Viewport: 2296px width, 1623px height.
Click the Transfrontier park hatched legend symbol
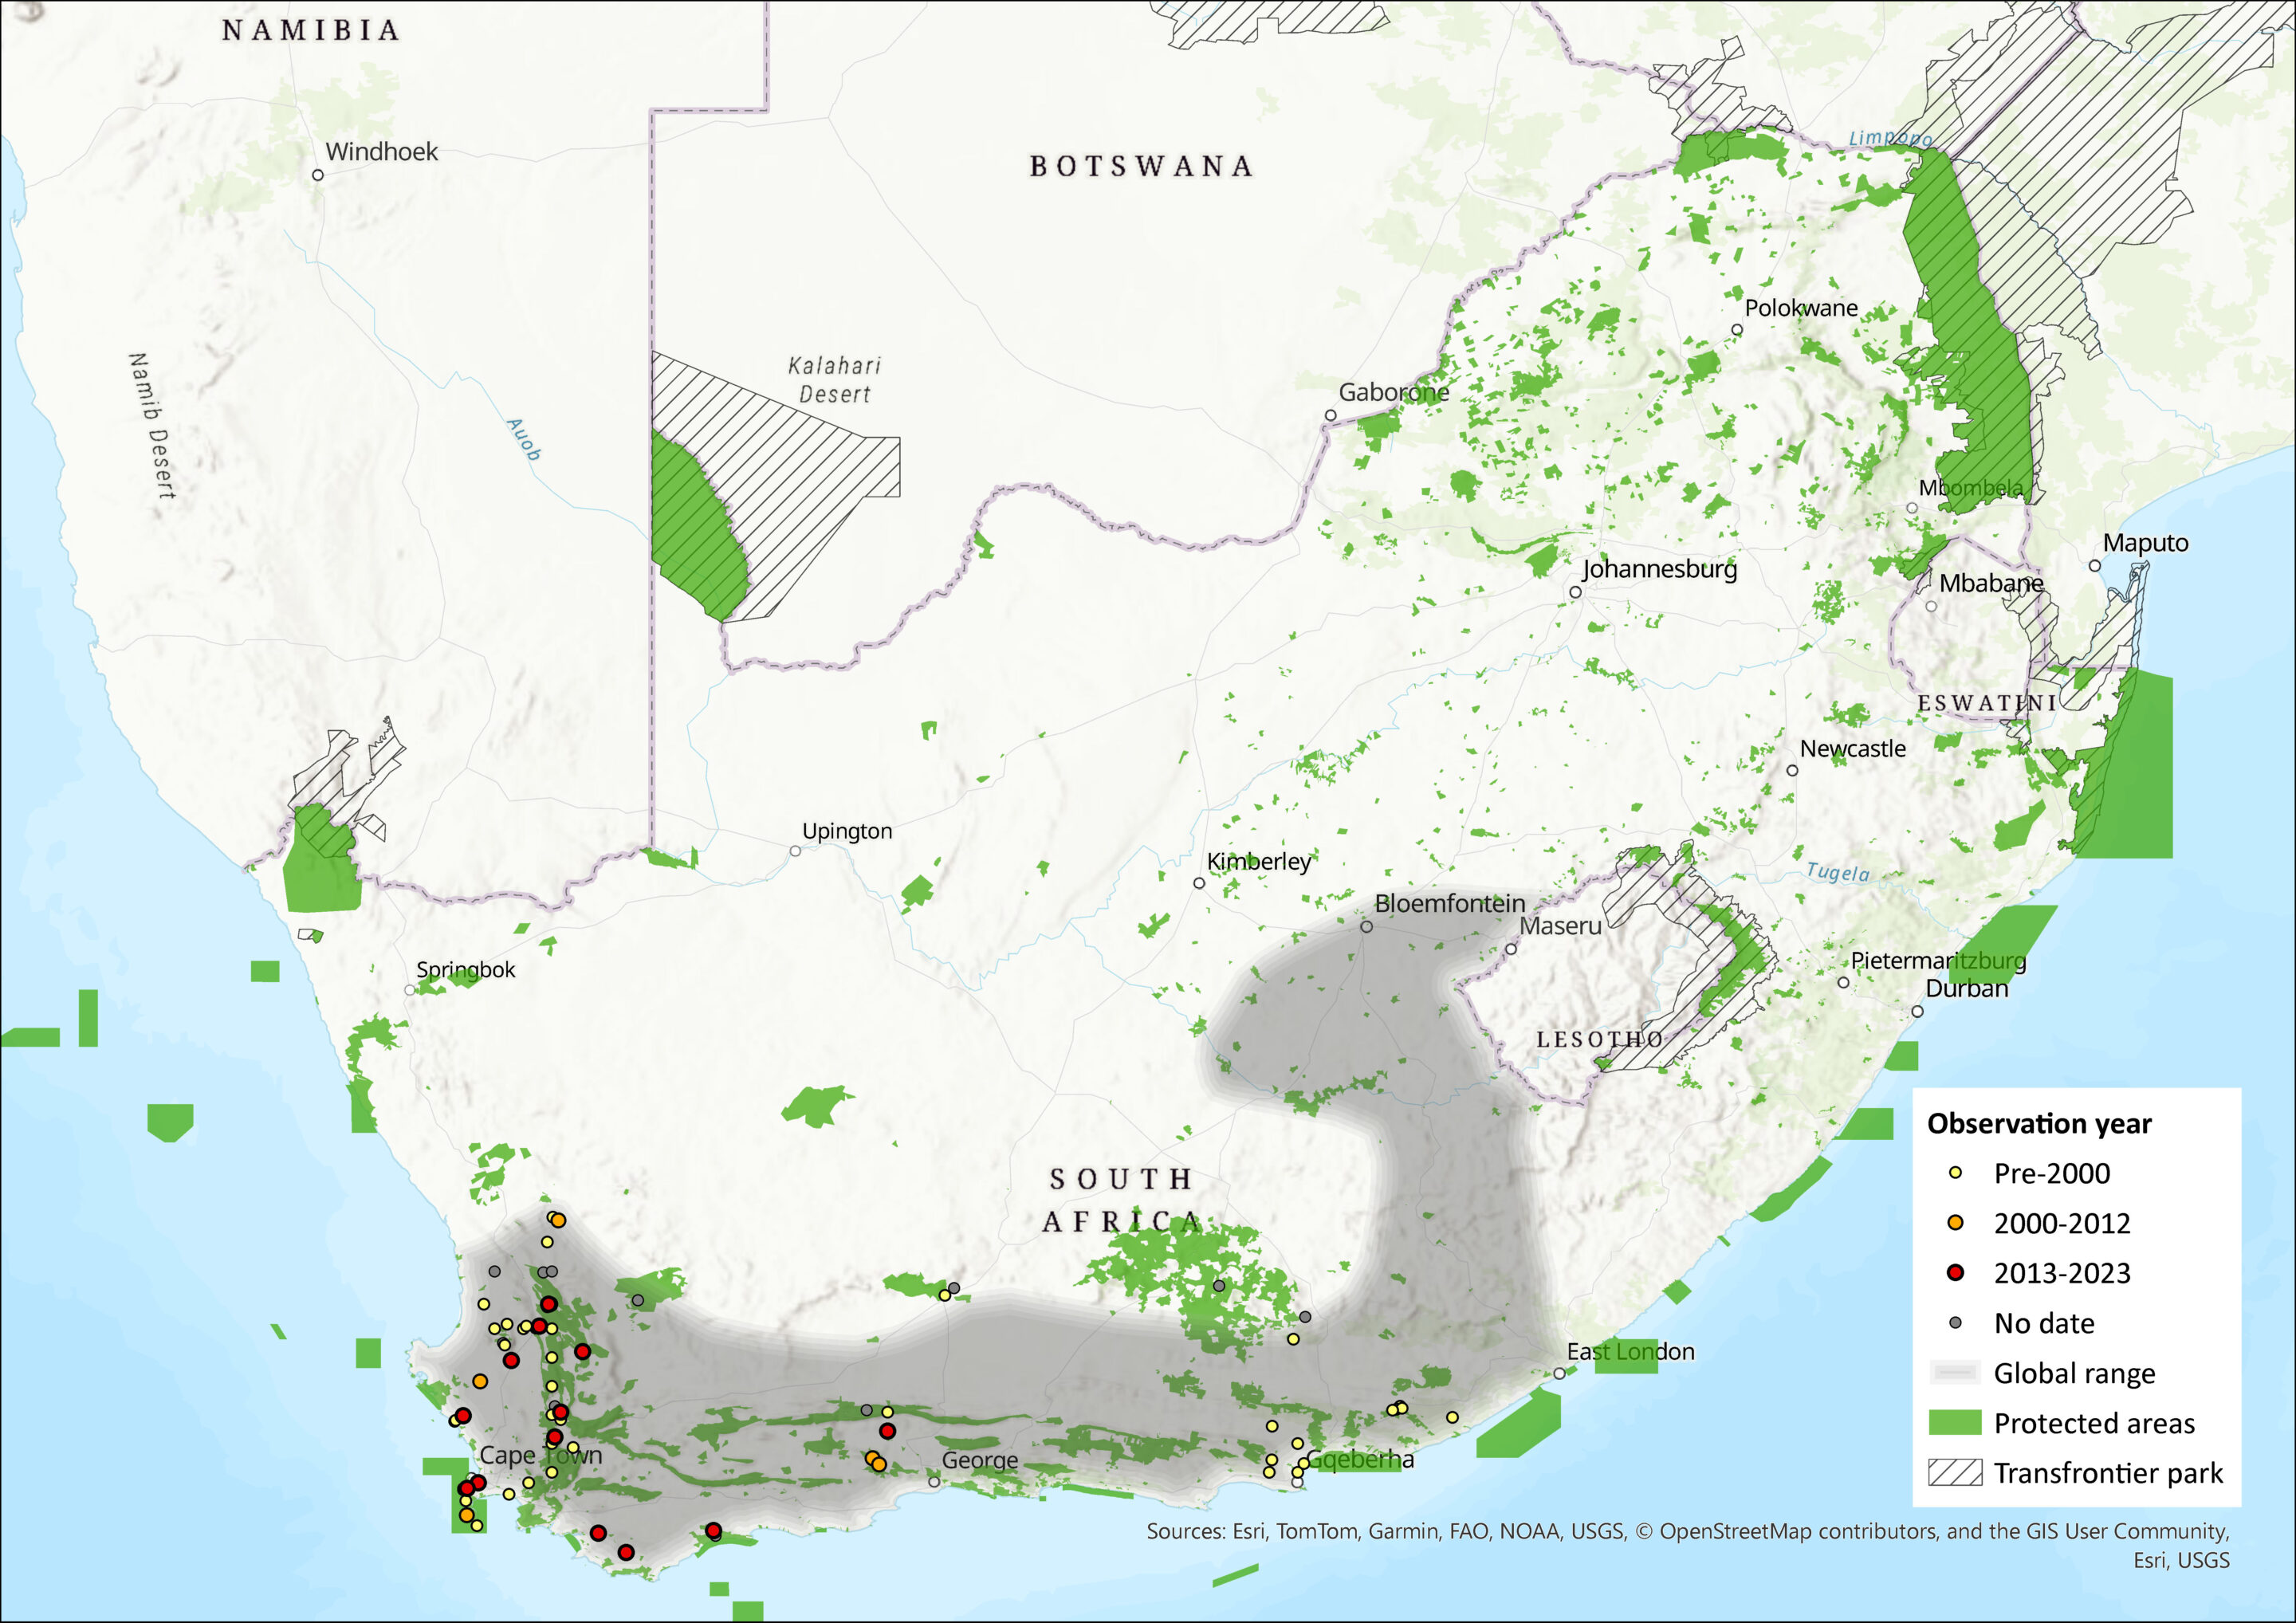click(1954, 1473)
